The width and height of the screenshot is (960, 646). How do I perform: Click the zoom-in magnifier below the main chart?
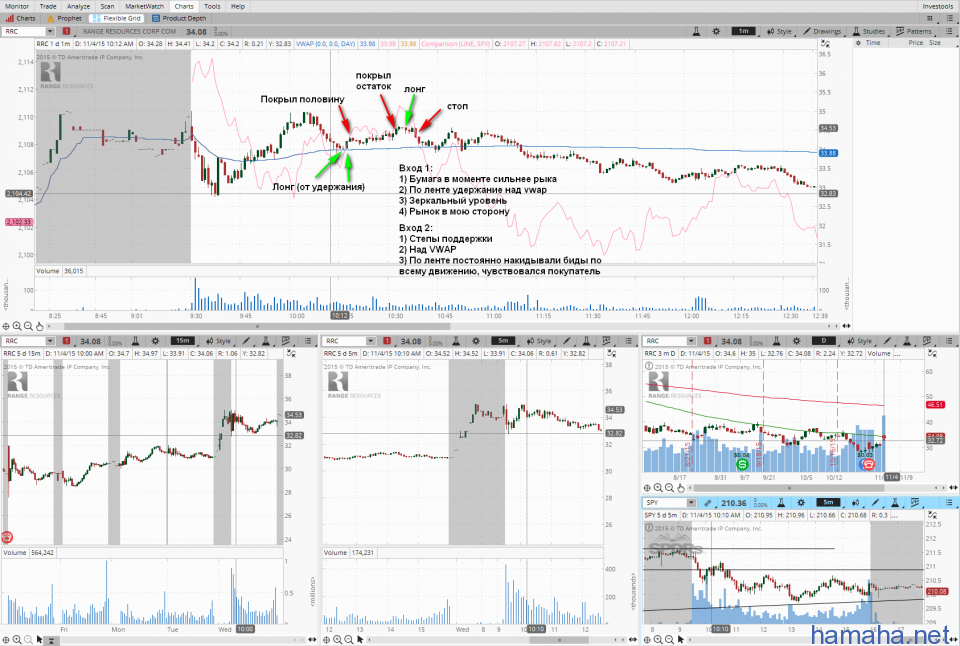(17, 326)
